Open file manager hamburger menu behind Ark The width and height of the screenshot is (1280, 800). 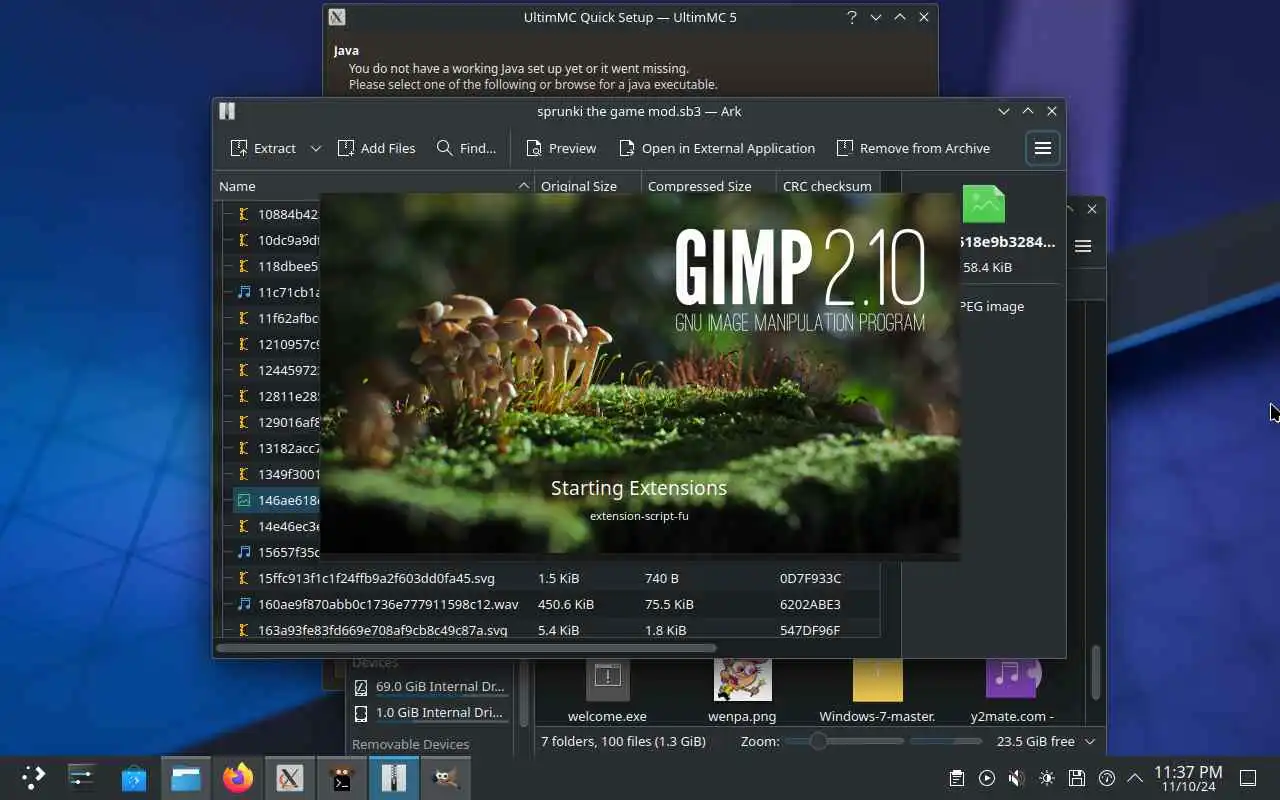pos(1083,246)
